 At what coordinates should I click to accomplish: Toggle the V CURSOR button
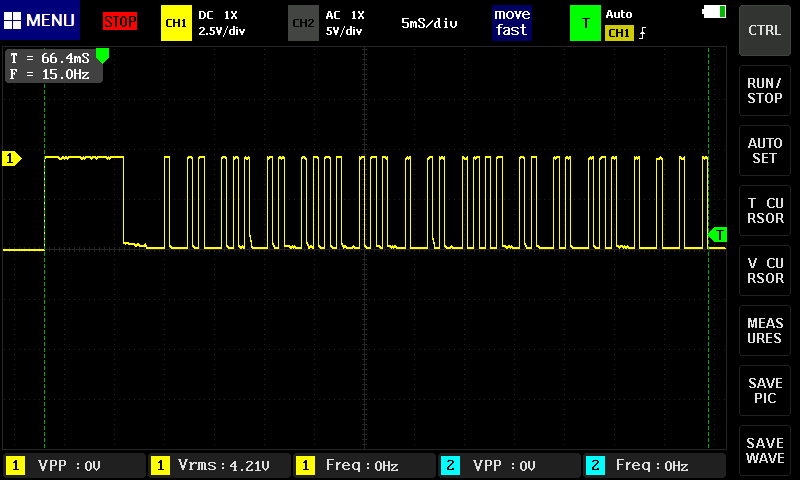[765, 271]
